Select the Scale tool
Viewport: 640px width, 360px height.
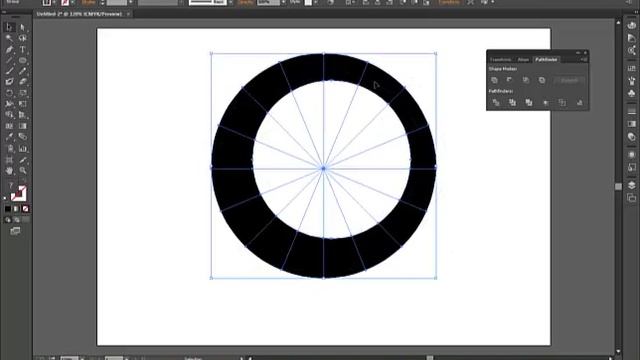pos(22,93)
